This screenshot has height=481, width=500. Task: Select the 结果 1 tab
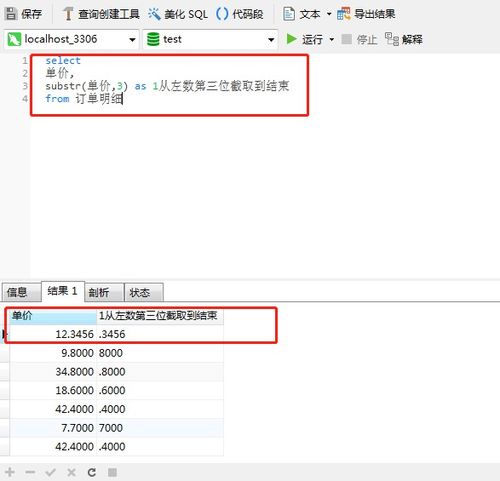(x=63, y=291)
